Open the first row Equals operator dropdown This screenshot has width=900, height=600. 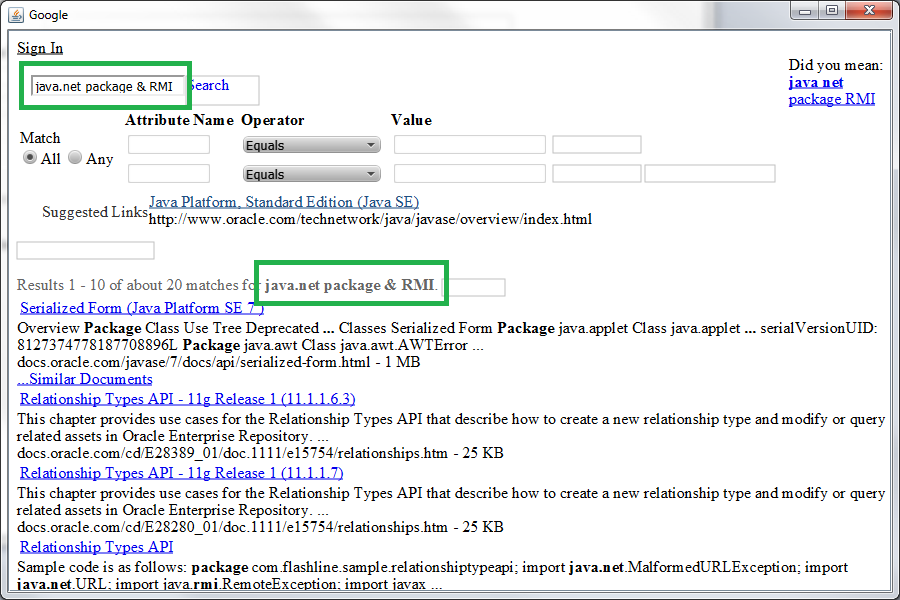(312, 145)
